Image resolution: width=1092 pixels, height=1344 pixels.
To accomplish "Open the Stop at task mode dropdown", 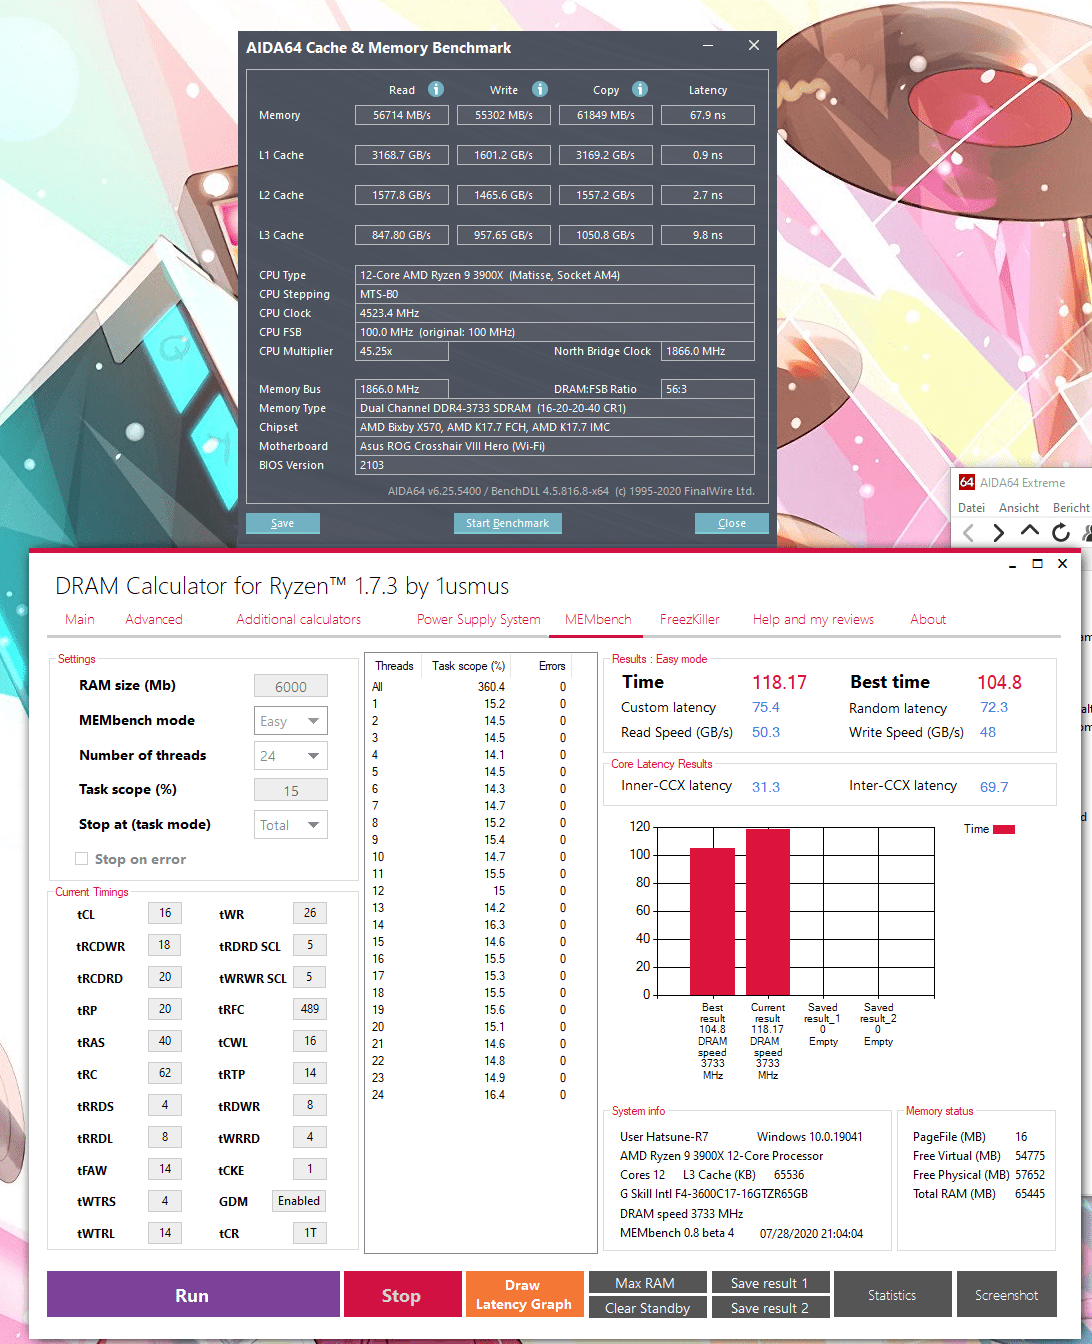I will 291,825.
